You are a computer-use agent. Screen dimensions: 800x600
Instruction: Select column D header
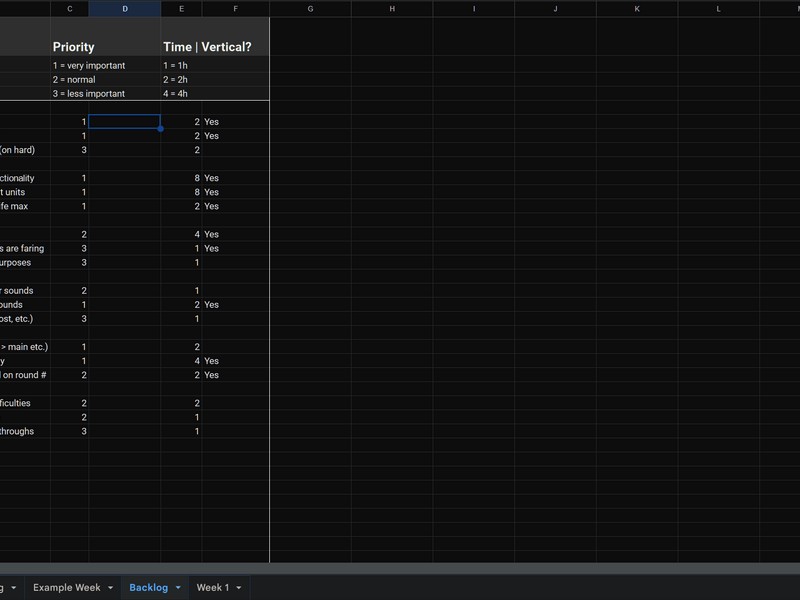(x=124, y=9)
